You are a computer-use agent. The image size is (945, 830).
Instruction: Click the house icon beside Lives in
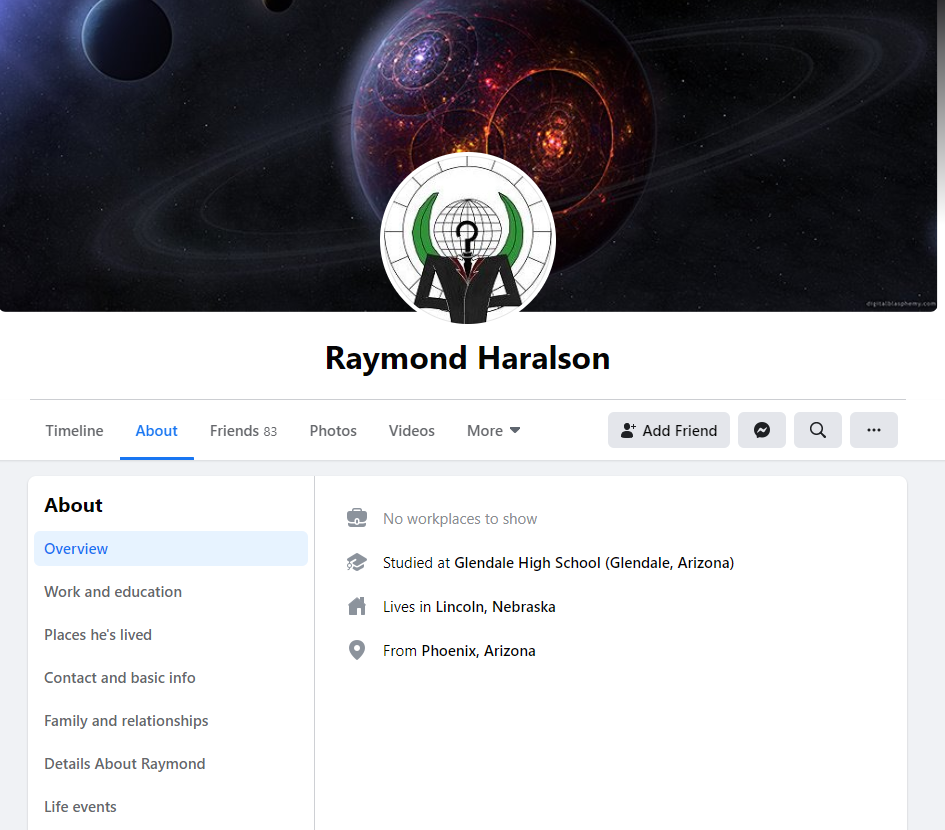[357, 606]
